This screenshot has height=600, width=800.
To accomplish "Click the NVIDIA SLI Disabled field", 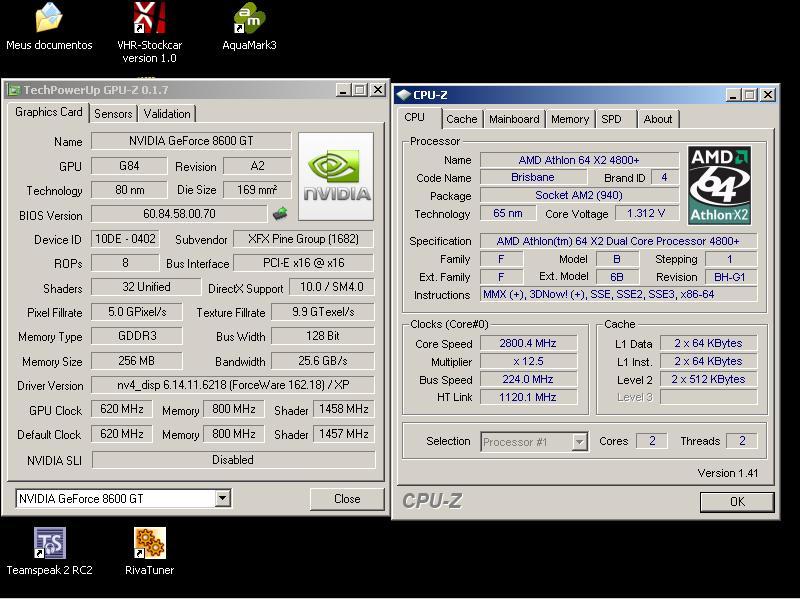I will tap(233, 460).
